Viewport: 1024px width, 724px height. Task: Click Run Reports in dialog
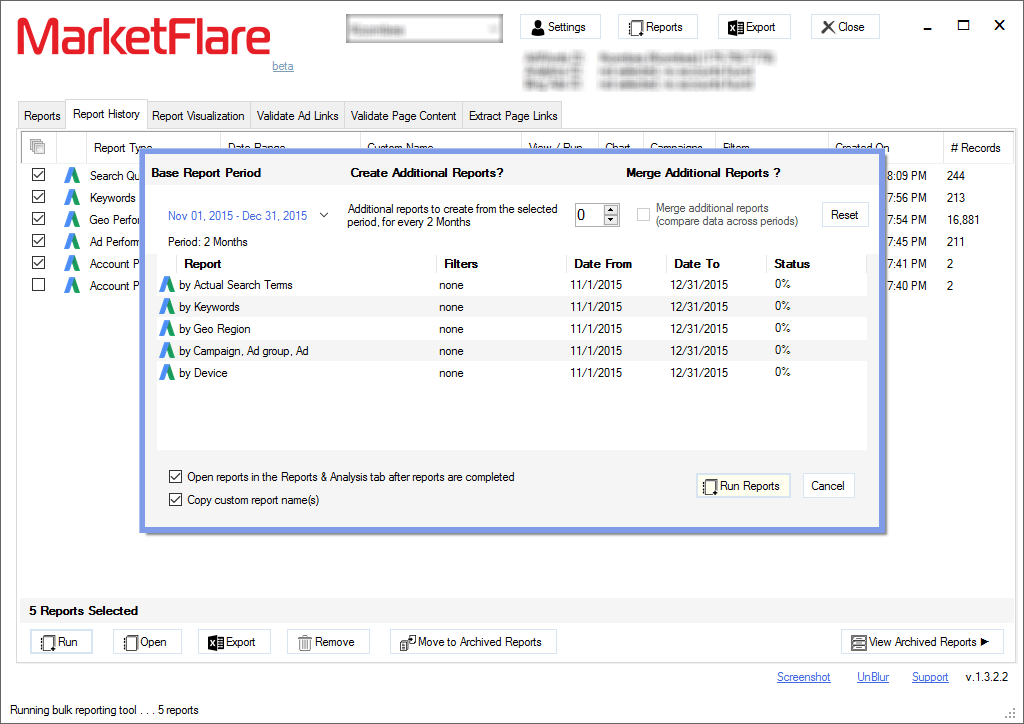point(743,486)
